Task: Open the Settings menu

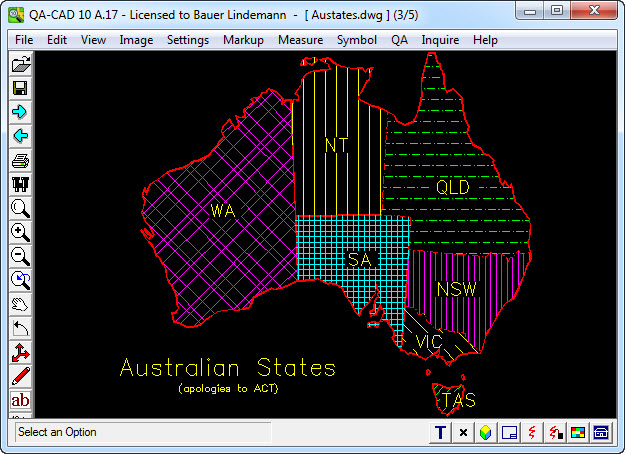Action: point(188,40)
